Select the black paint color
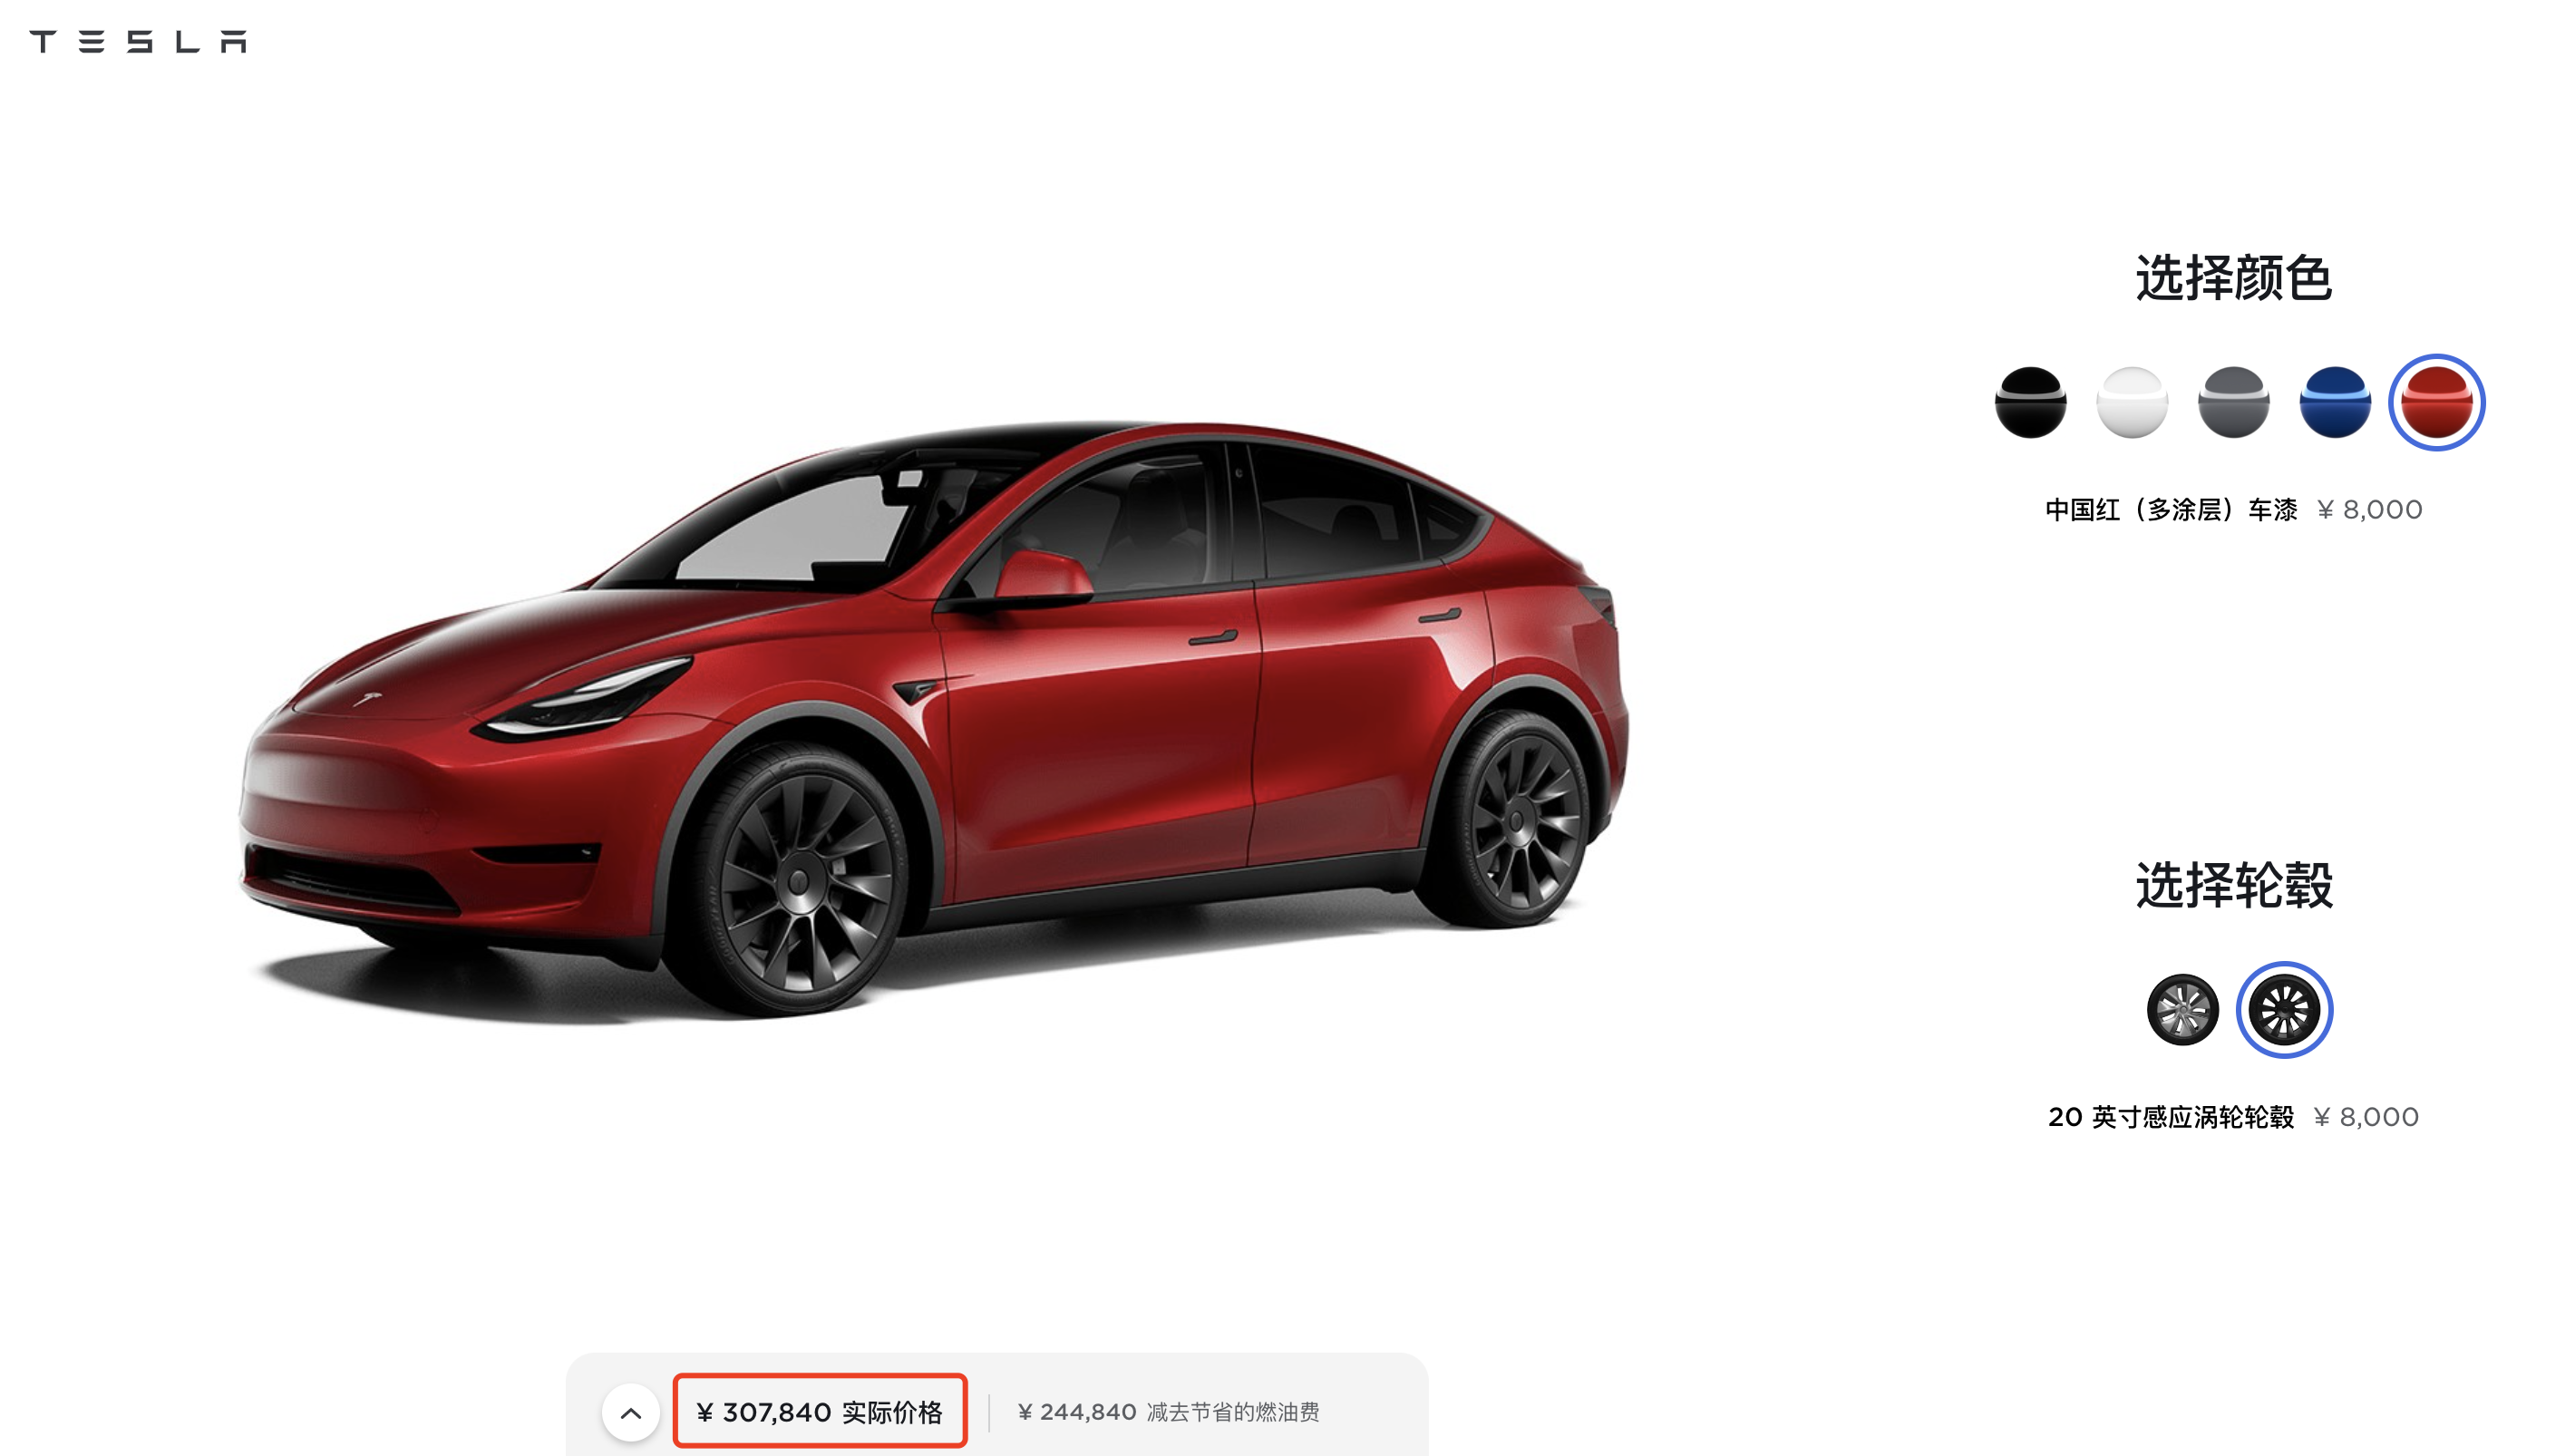Image resolution: width=2575 pixels, height=1456 pixels. coord(2030,402)
